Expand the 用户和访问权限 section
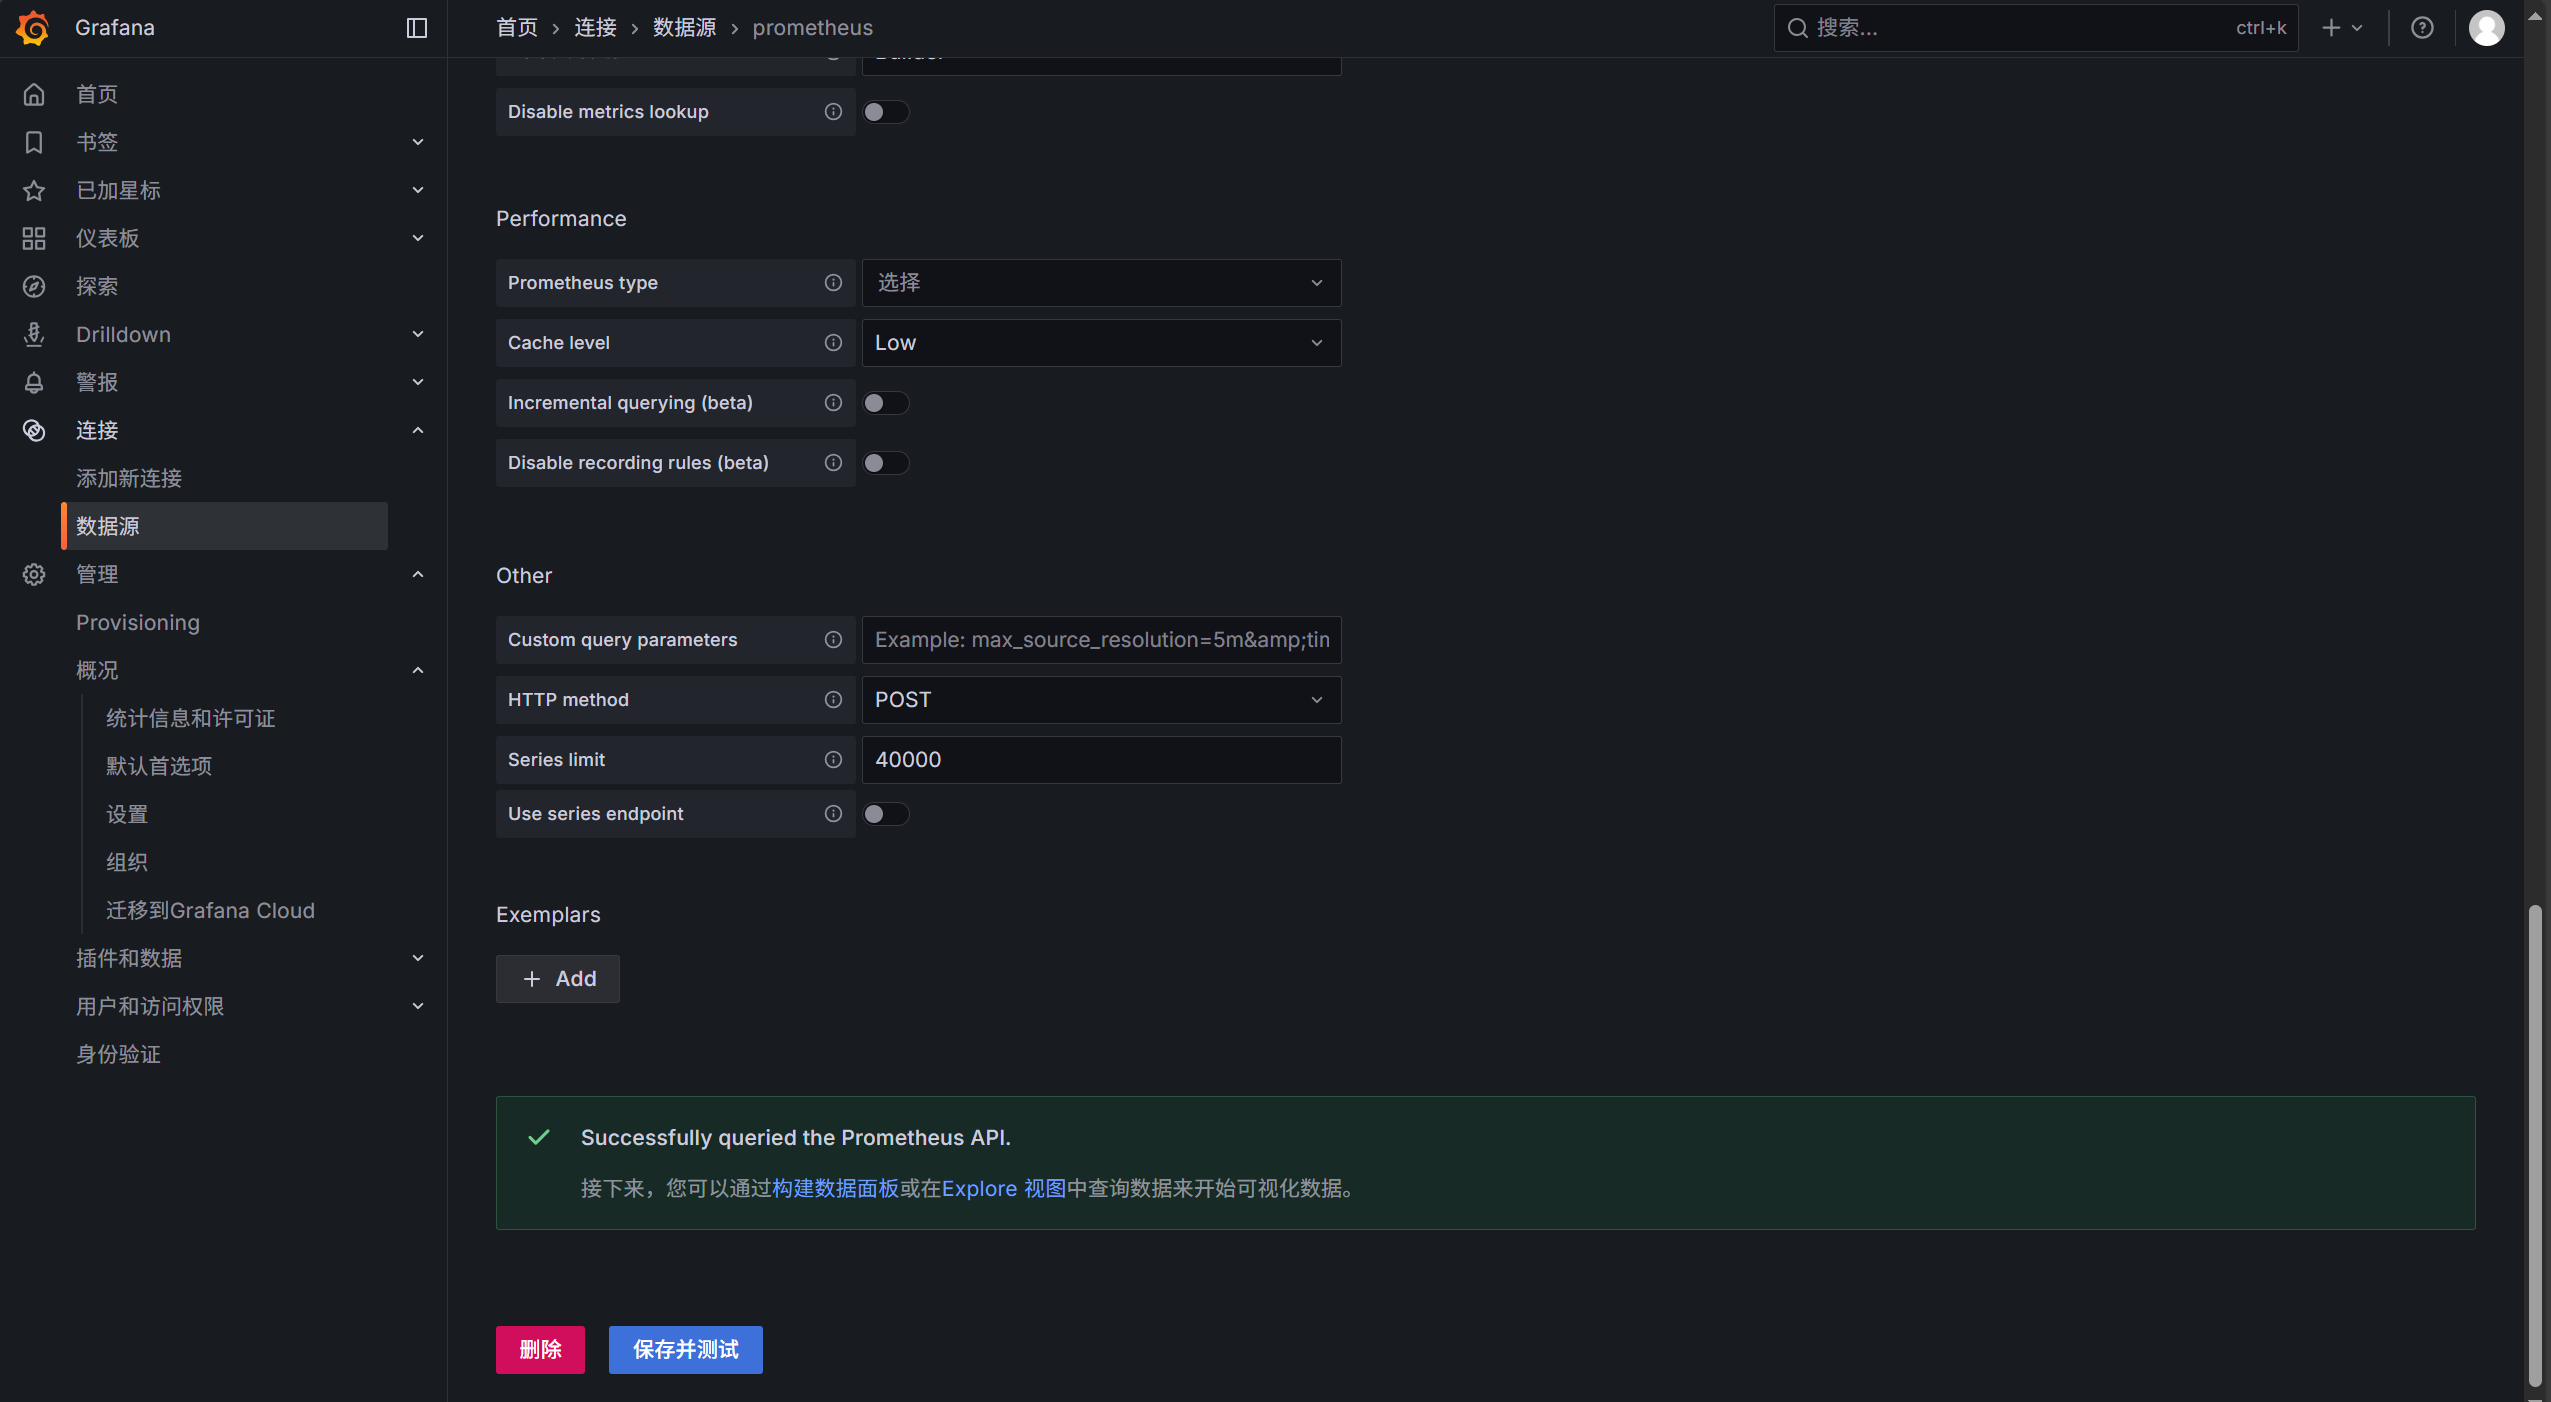Screen dimensions: 2551x1402 (x=418, y=1006)
